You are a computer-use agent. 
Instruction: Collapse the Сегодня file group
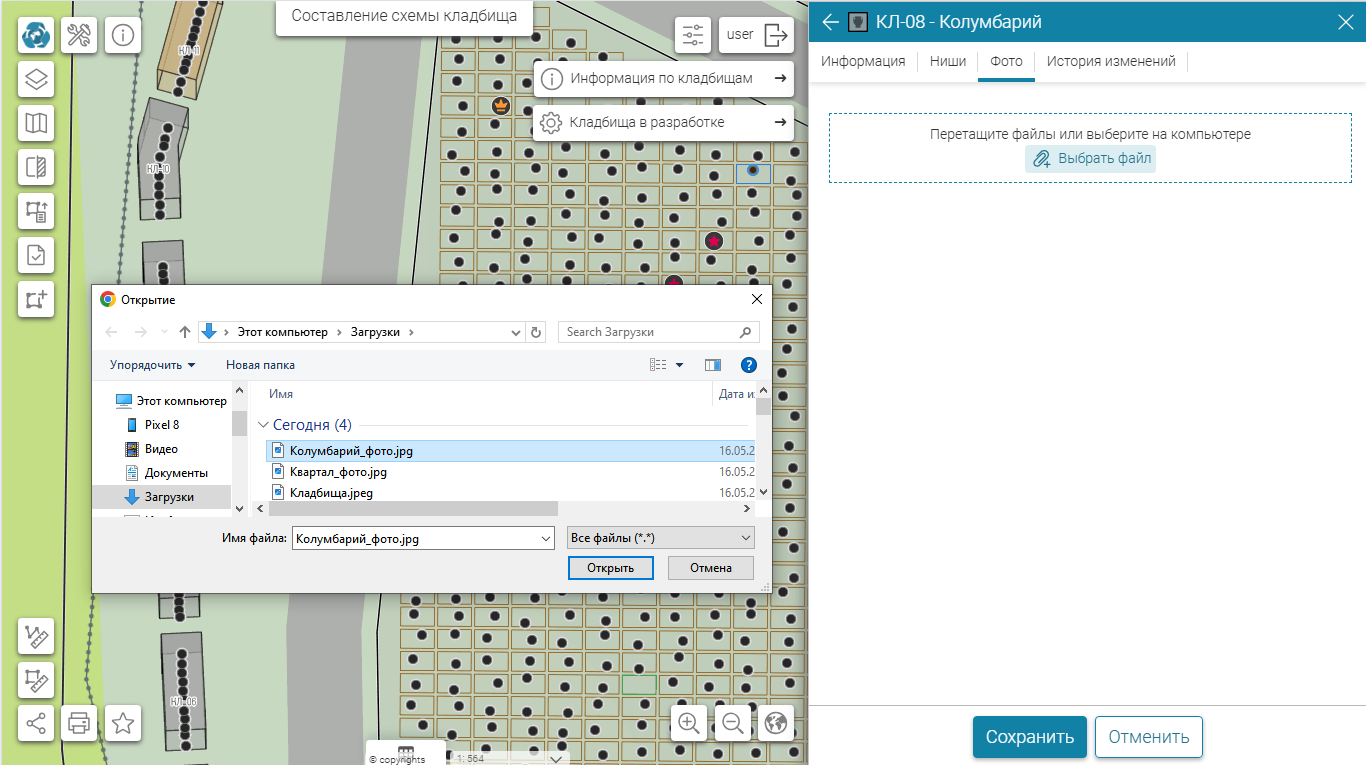(x=264, y=425)
